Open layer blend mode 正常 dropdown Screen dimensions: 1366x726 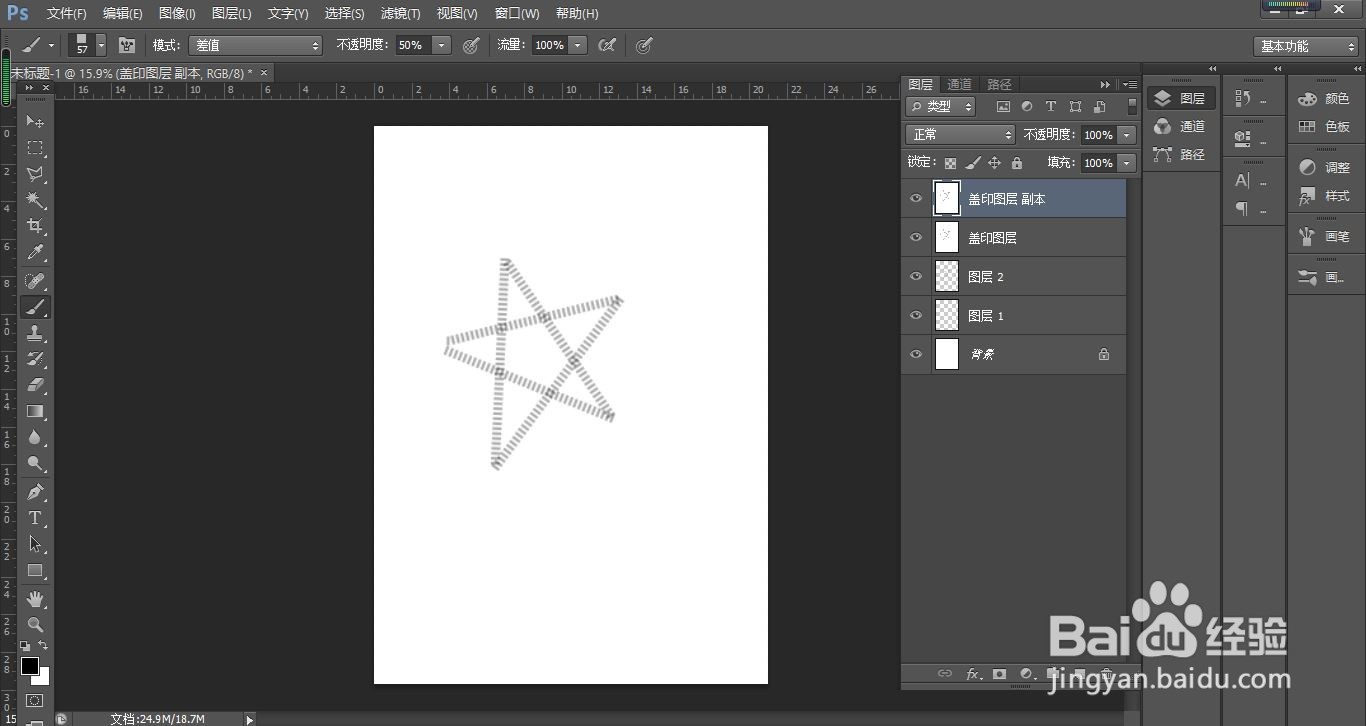pos(961,135)
